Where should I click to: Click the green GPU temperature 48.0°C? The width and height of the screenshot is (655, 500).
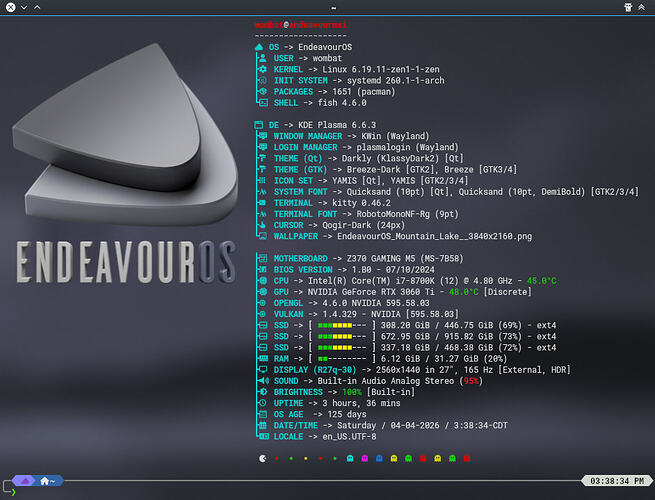[463, 292]
